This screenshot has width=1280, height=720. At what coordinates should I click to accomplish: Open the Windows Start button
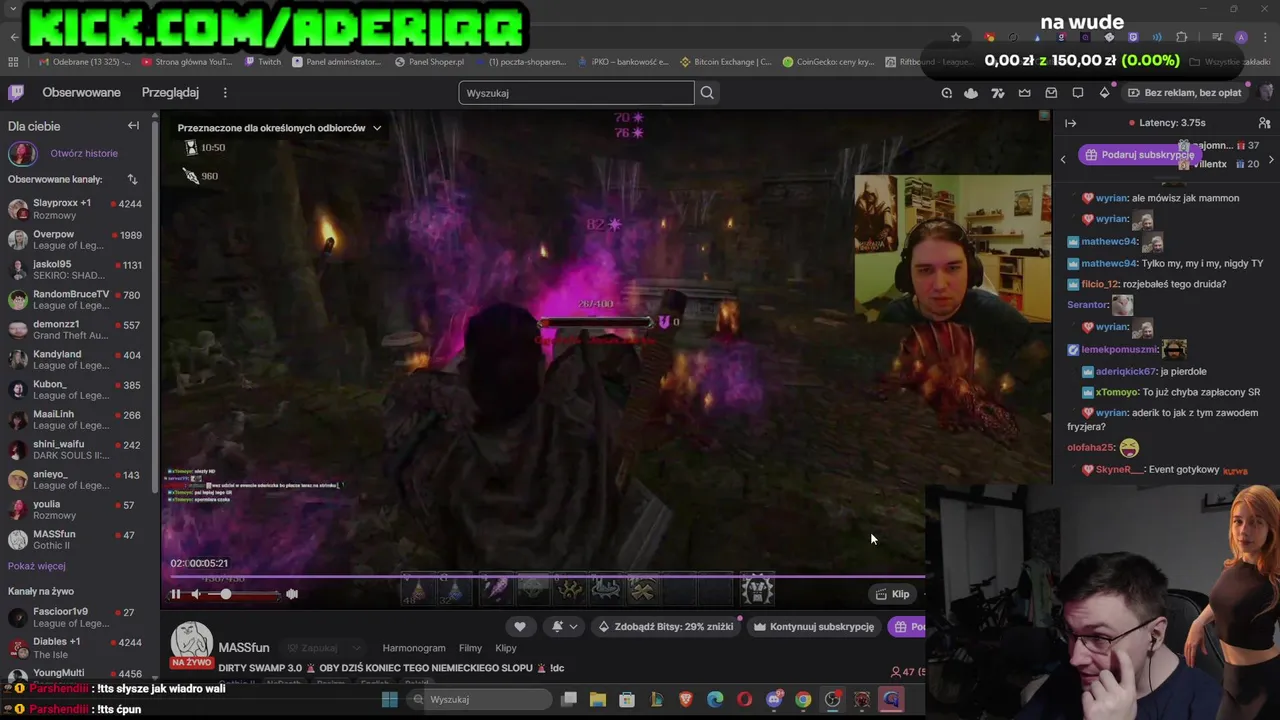coord(390,699)
